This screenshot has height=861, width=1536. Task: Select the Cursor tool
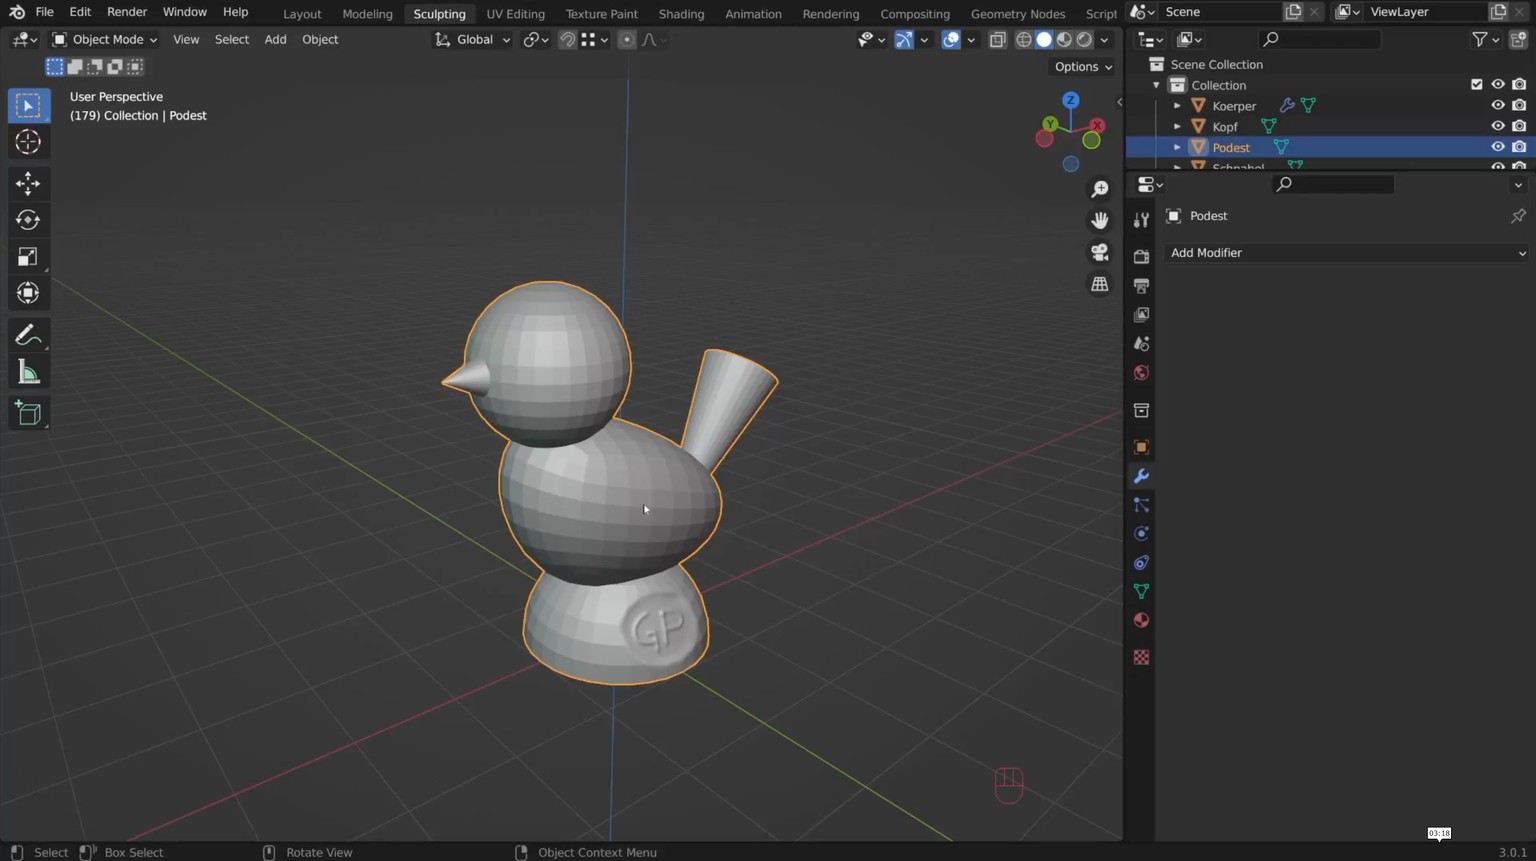(x=28, y=142)
